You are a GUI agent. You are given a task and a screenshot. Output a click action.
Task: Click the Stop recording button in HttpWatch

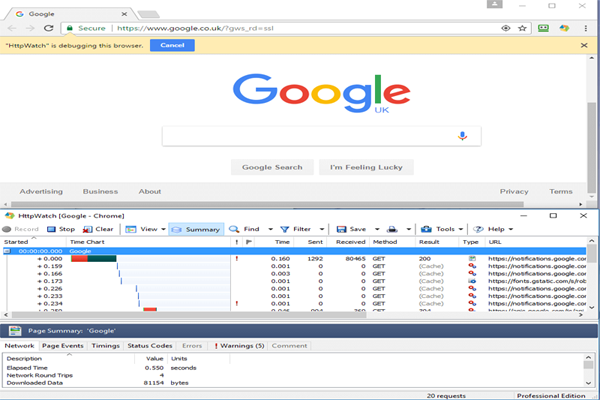(59, 229)
